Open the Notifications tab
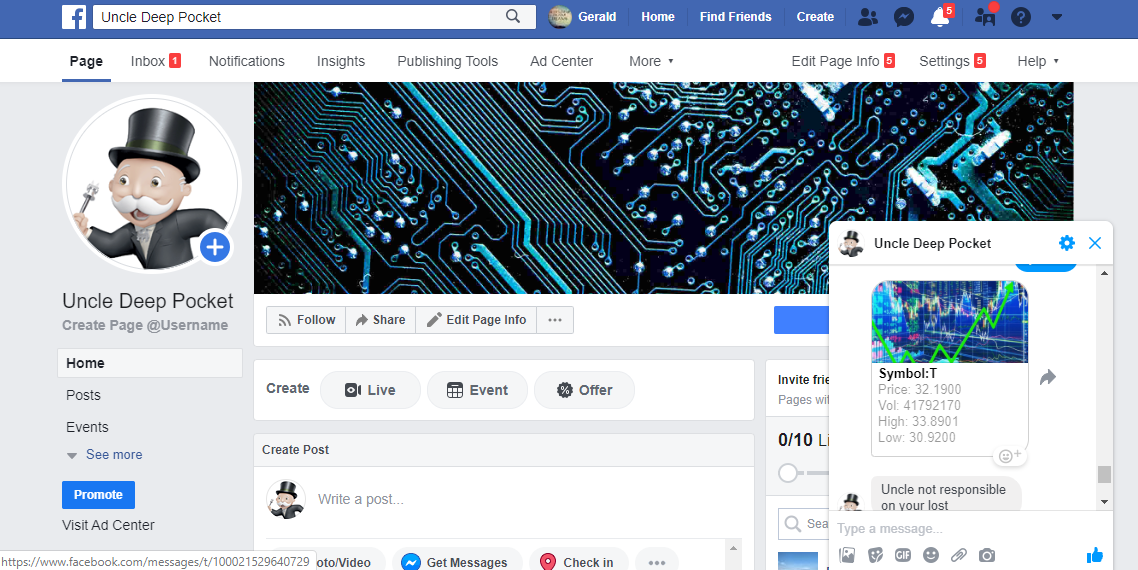The image size is (1138, 570). pyautogui.click(x=247, y=61)
